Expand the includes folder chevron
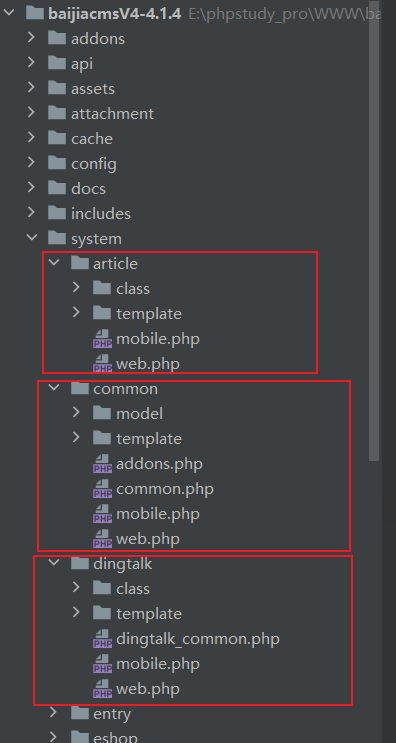Screen dimensions: 396x743 [x=32, y=213]
